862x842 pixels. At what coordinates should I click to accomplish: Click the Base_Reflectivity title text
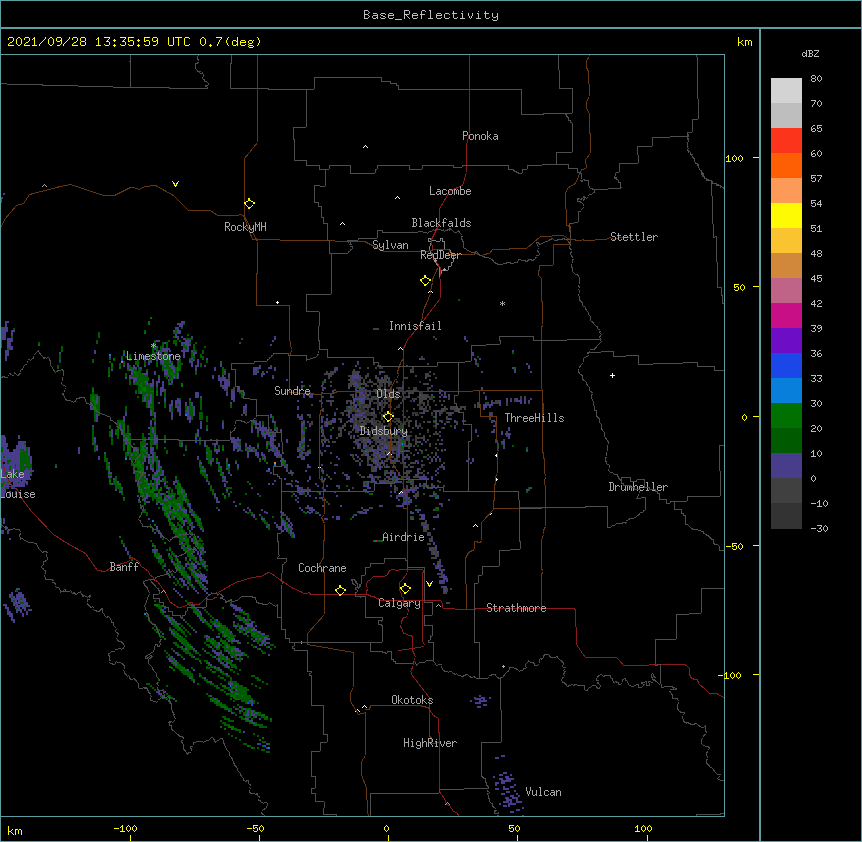tap(431, 15)
